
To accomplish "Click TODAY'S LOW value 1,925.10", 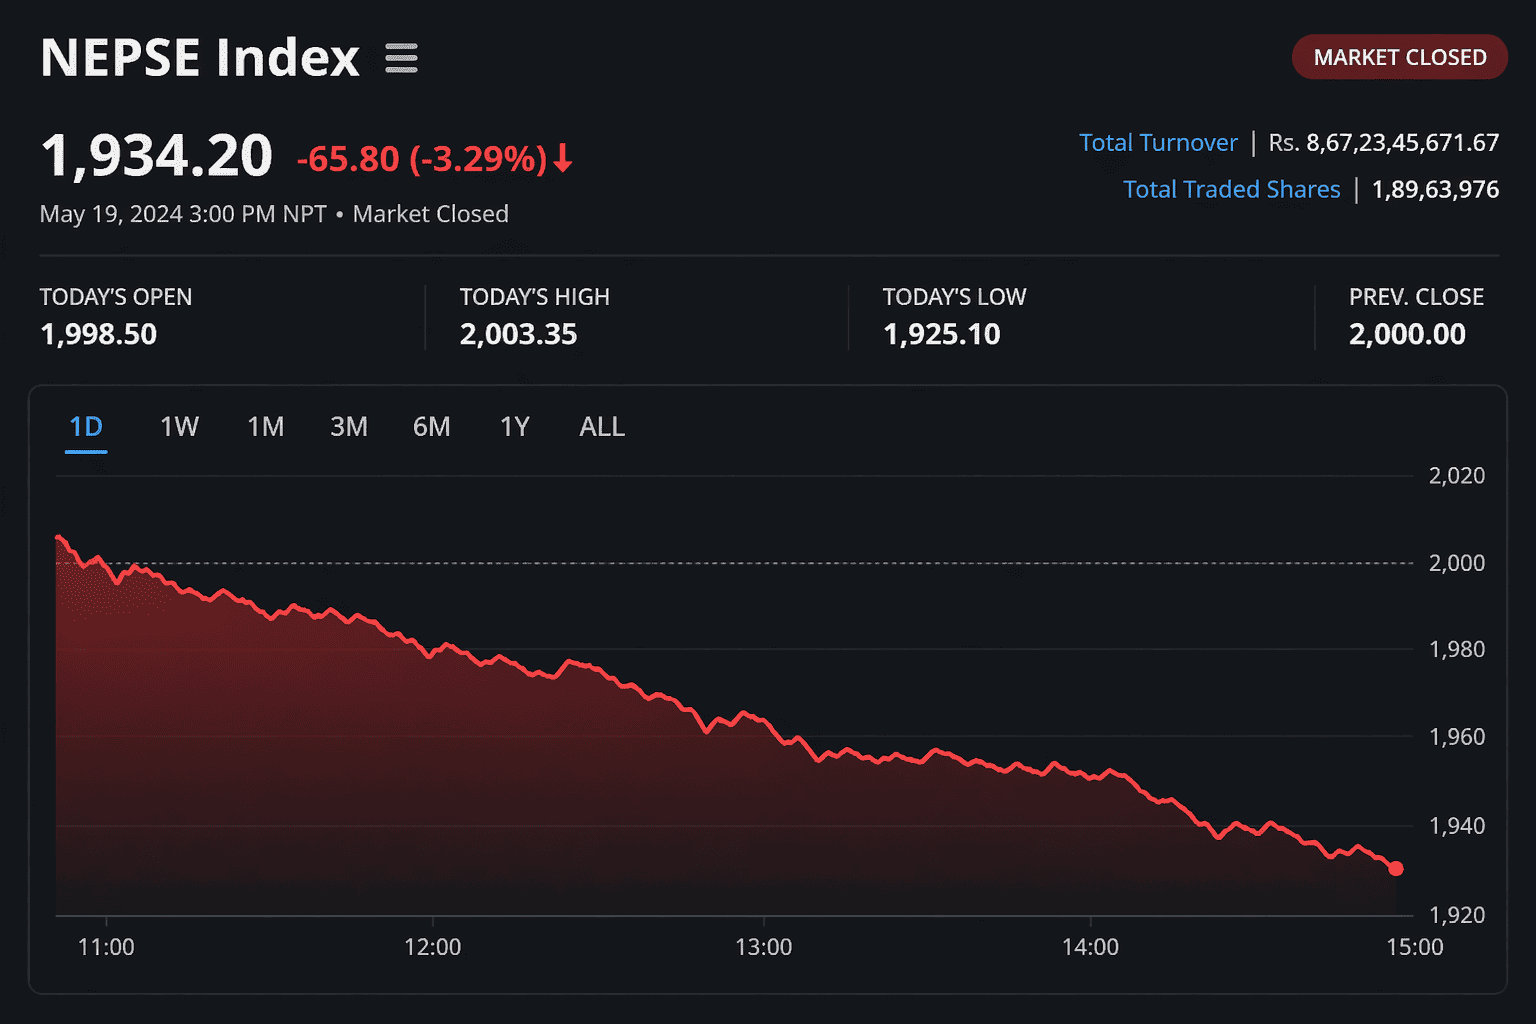I will [x=941, y=334].
